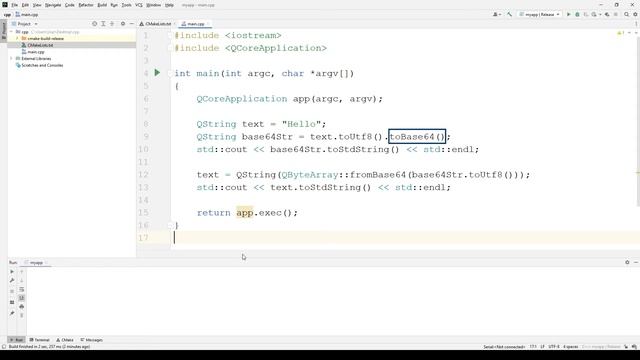Screen dimensions: 640x360
Task: Open the Tools menu
Action: pos(127,5)
